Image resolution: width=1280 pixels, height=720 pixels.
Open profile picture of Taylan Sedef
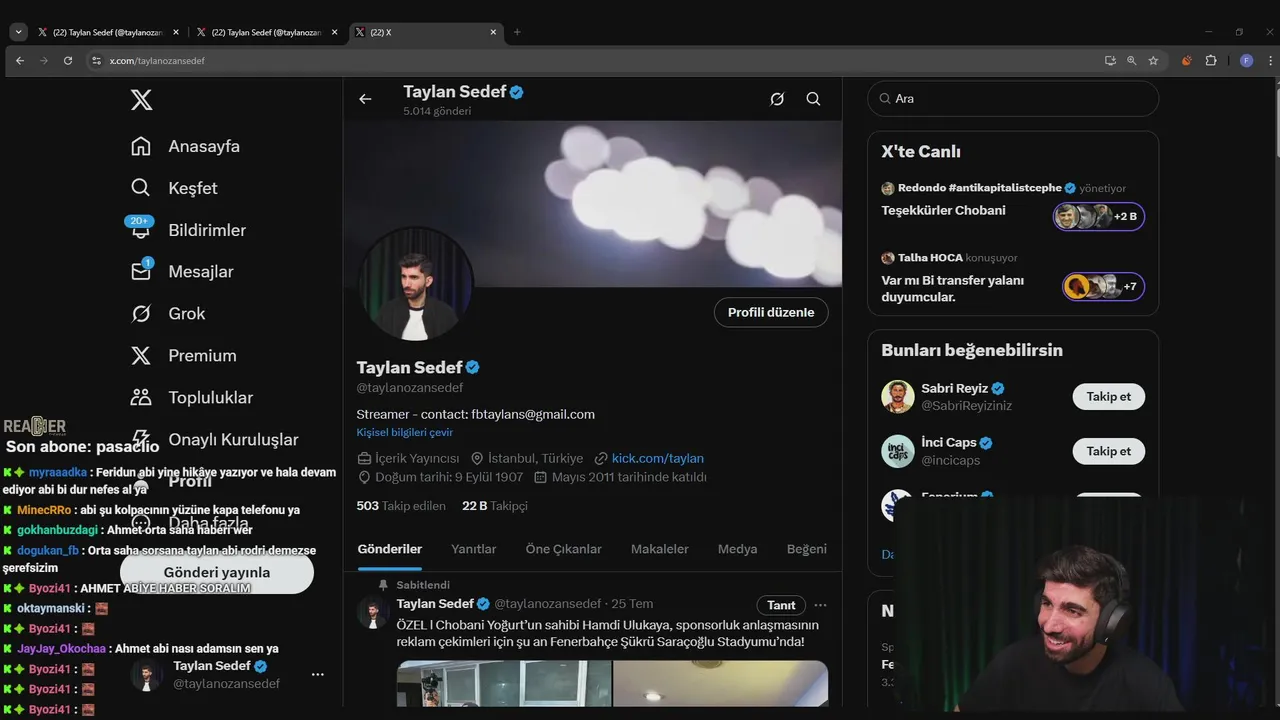point(416,284)
